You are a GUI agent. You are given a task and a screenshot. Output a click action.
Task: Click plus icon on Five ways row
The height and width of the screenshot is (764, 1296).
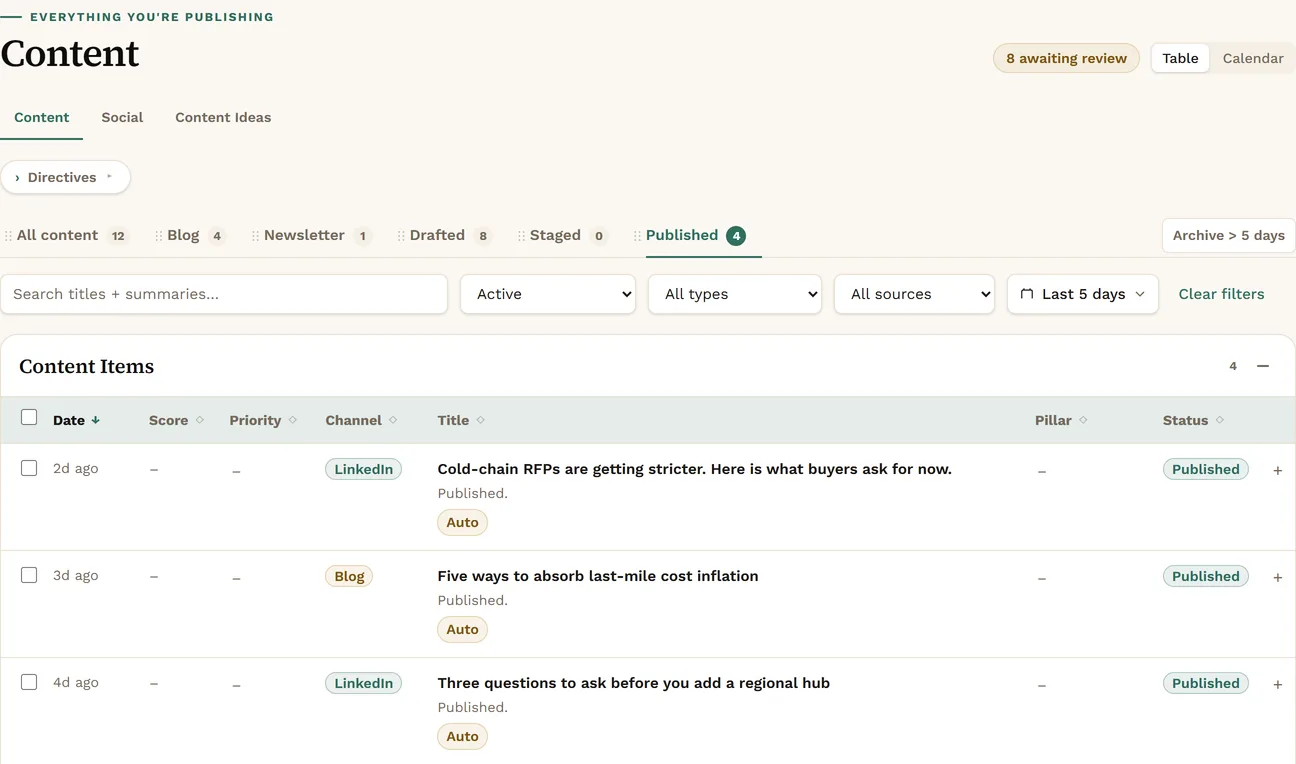[x=1278, y=577]
